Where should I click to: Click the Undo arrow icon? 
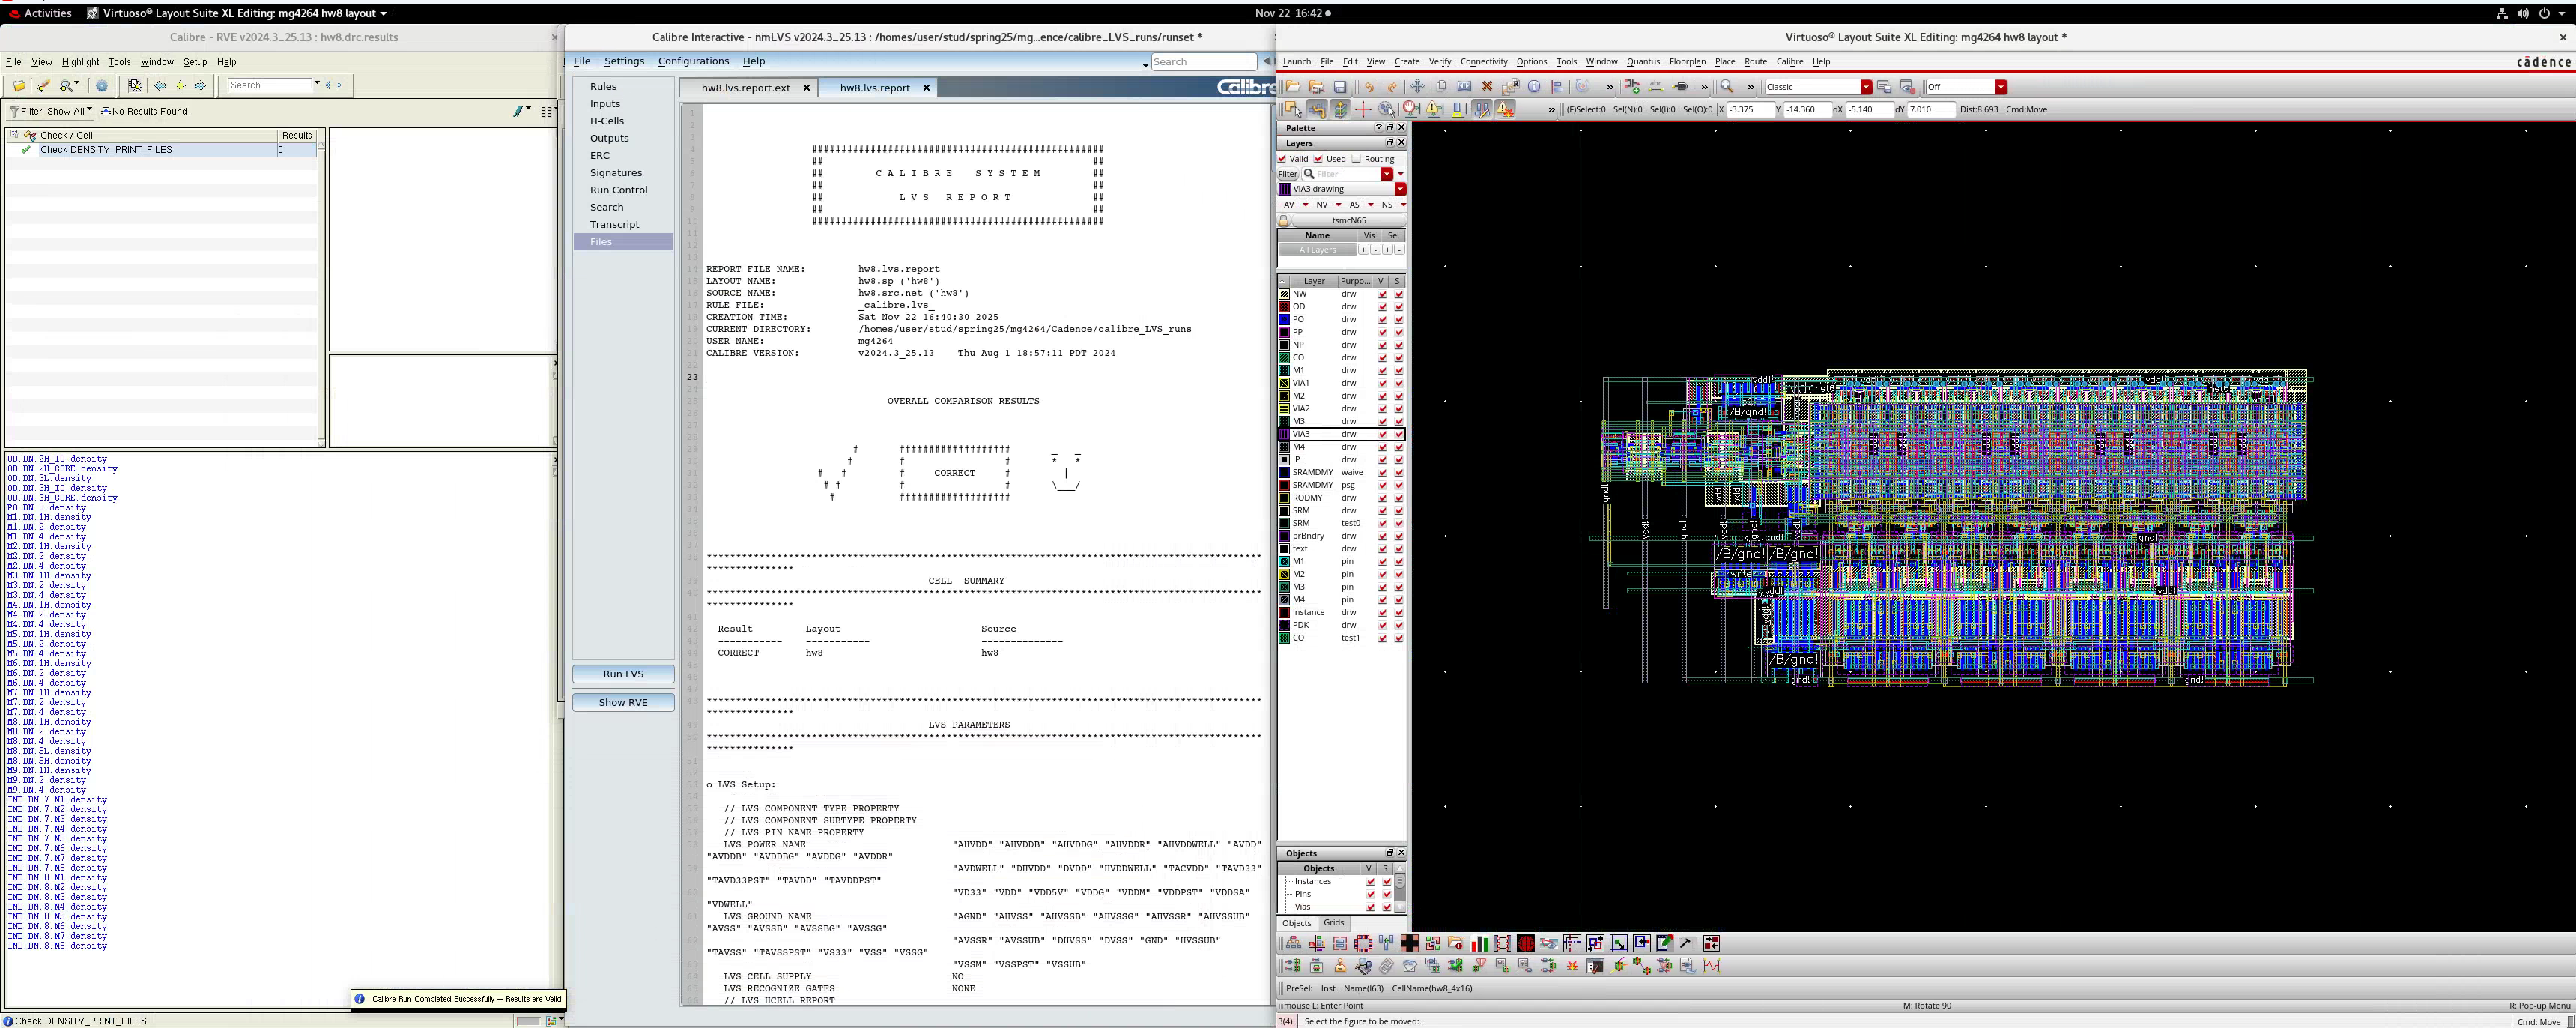pyautogui.click(x=1369, y=87)
